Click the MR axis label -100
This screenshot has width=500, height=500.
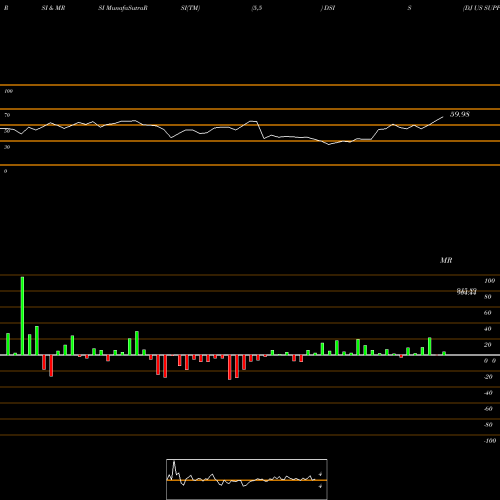490,441
